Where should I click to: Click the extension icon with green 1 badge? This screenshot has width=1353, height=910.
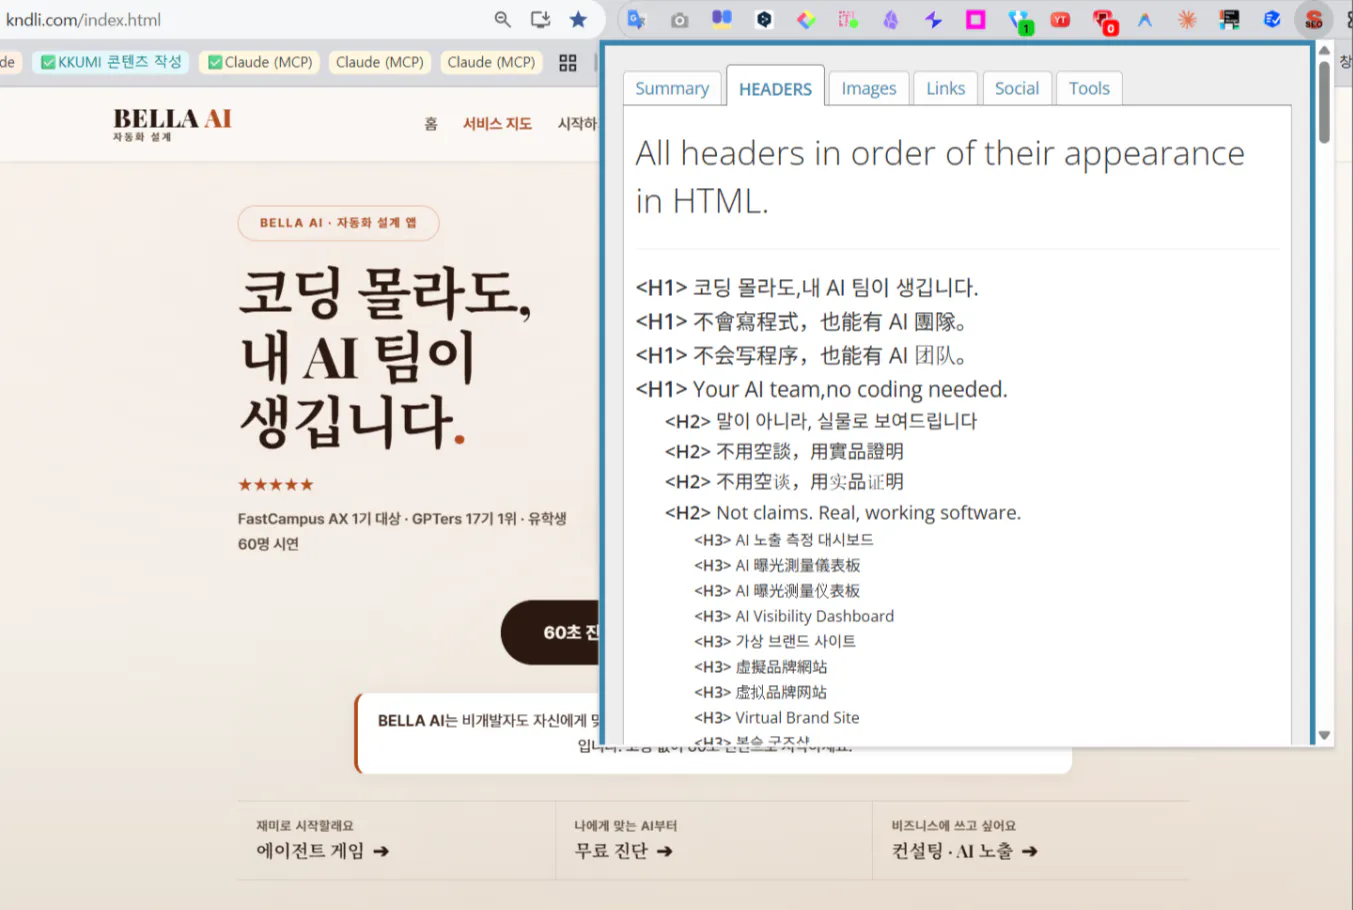coord(1019,21)
